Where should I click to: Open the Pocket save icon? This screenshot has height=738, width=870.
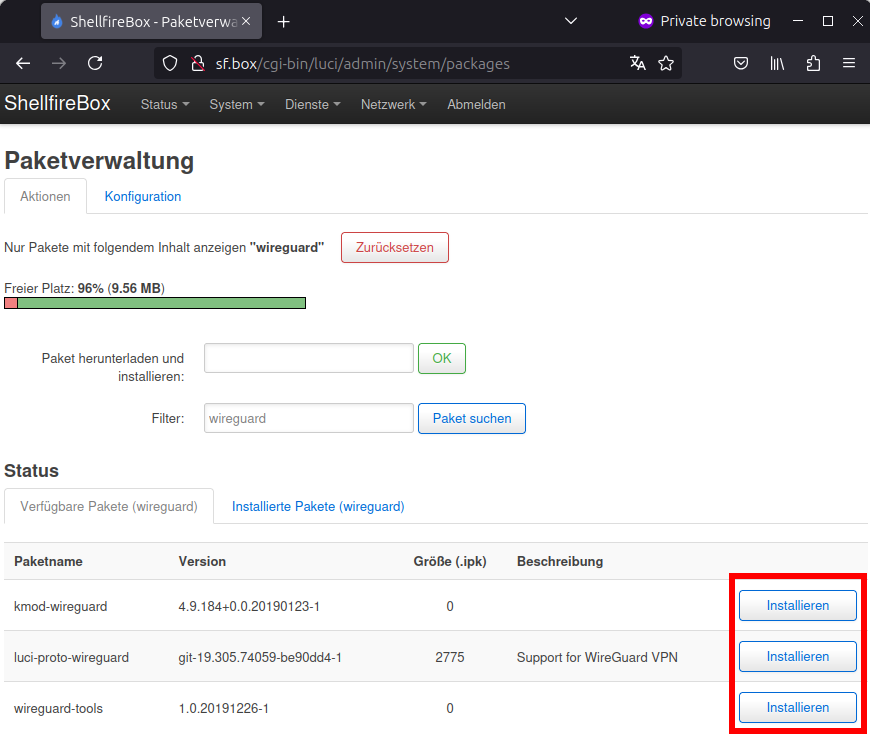coord(741,63)
